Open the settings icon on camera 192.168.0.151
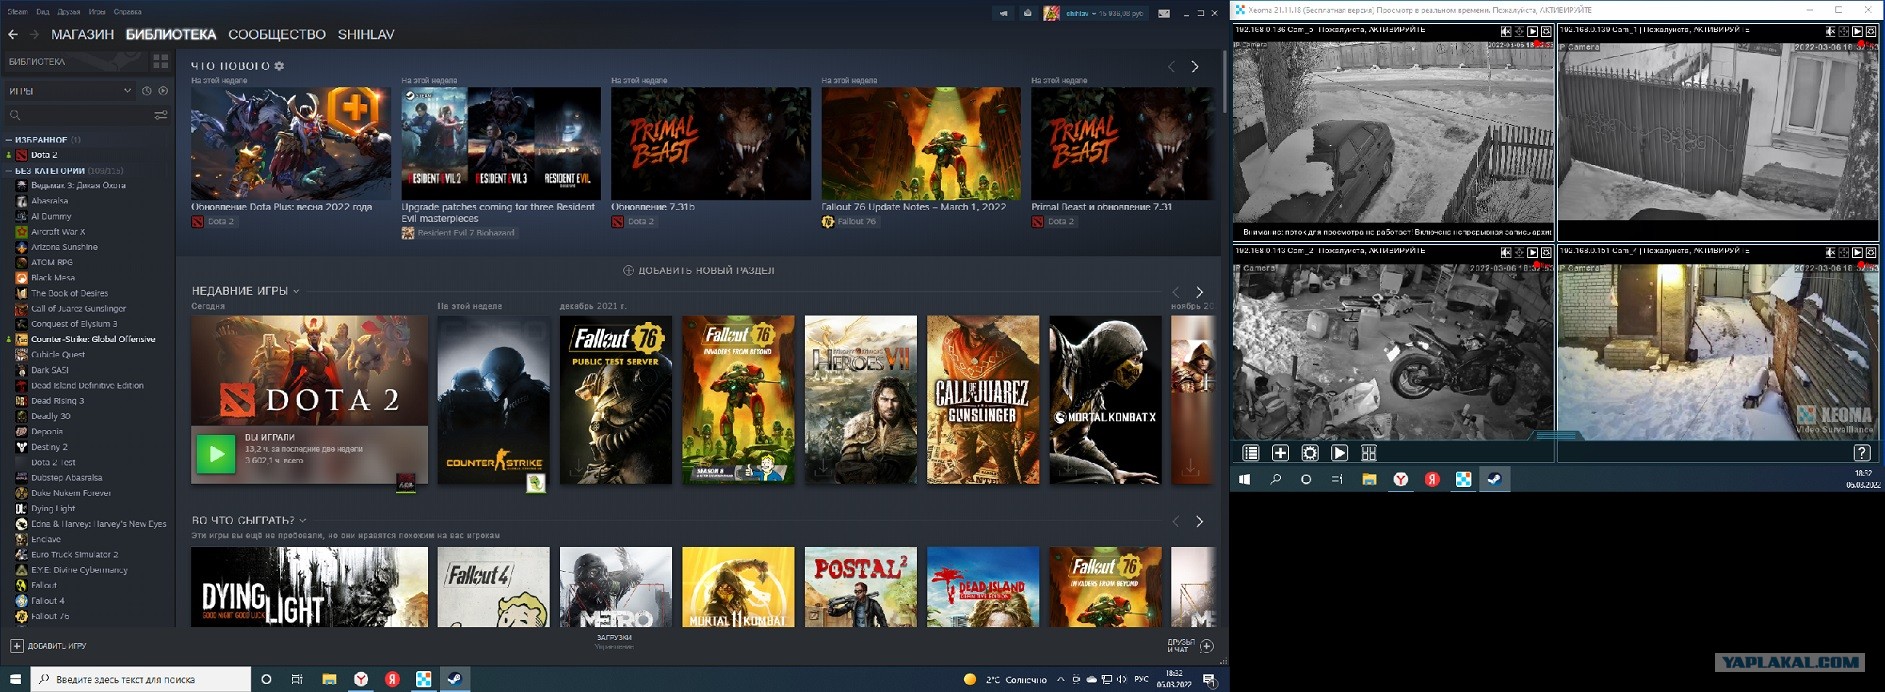The image size is (1885, 692). coord(1872,253)
